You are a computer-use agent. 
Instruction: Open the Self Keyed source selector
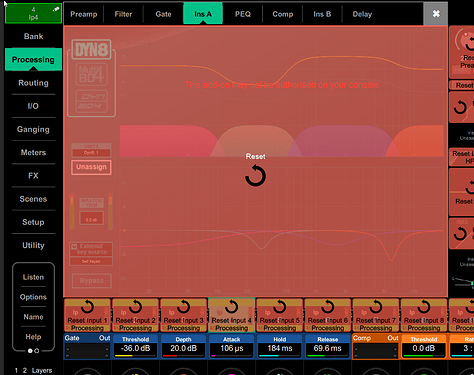click(91, 261)
